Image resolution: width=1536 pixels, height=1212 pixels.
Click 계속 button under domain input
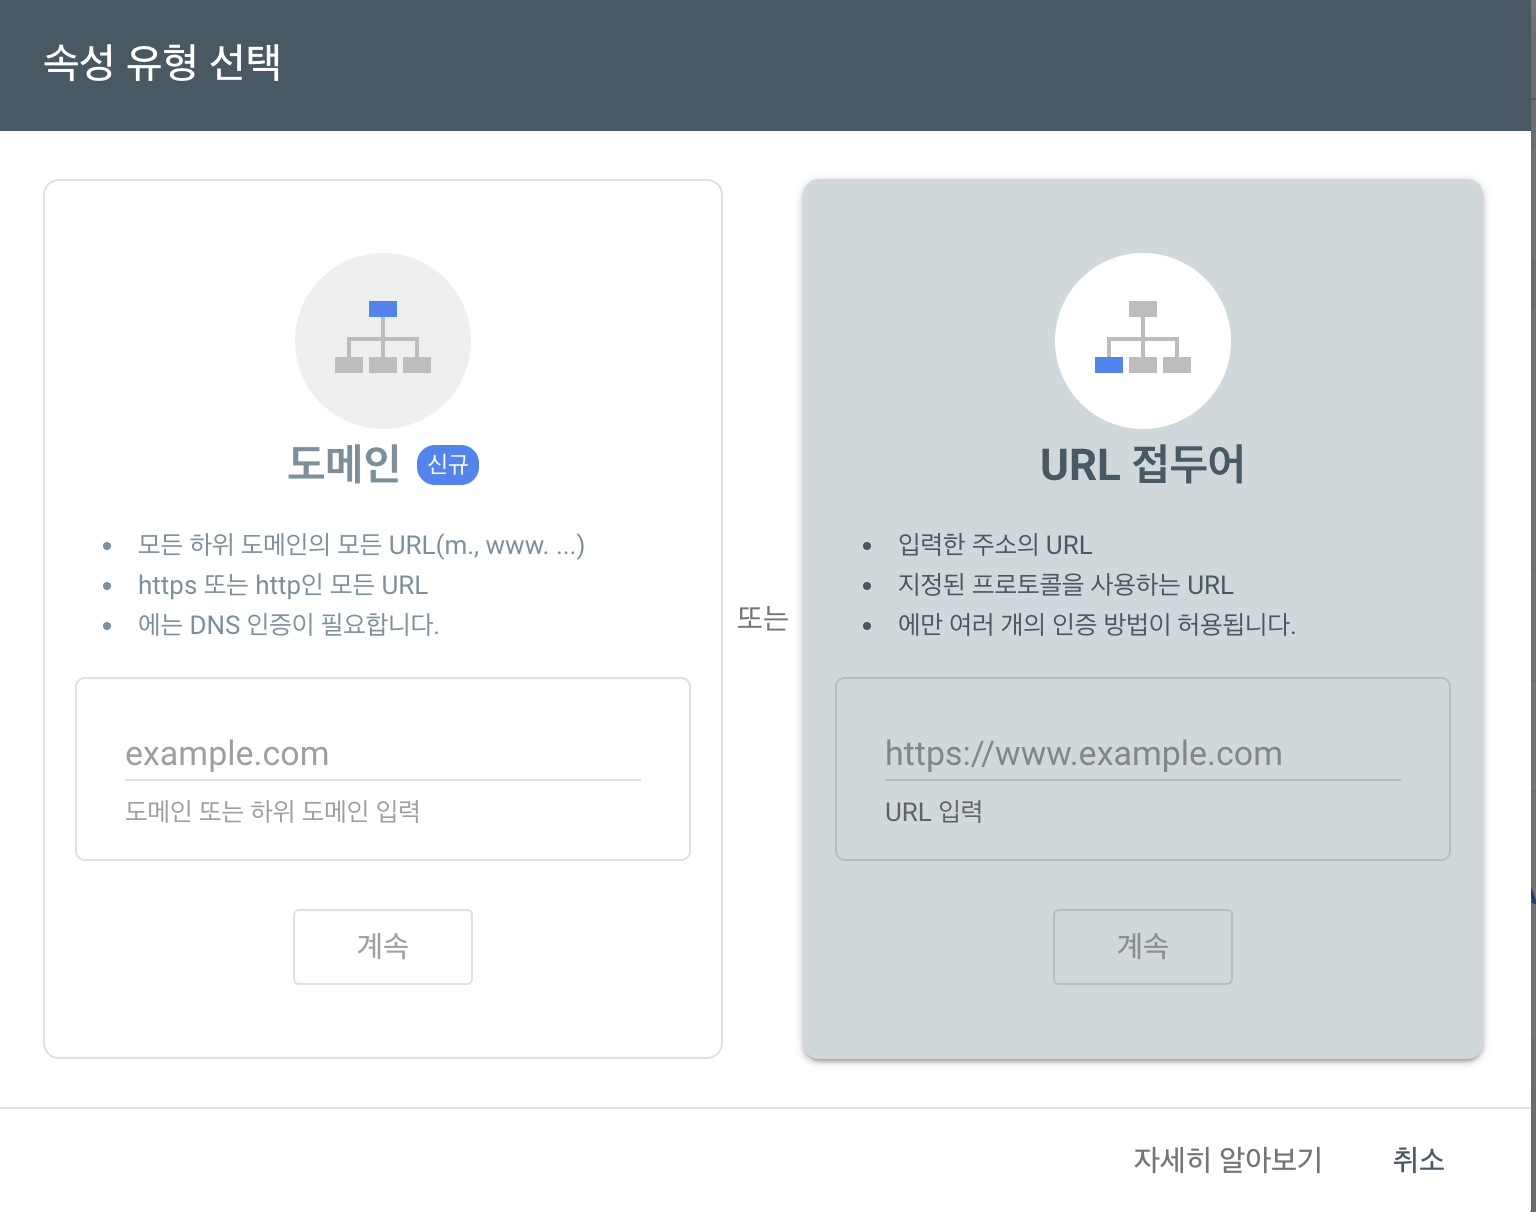[x=383, y=946]
